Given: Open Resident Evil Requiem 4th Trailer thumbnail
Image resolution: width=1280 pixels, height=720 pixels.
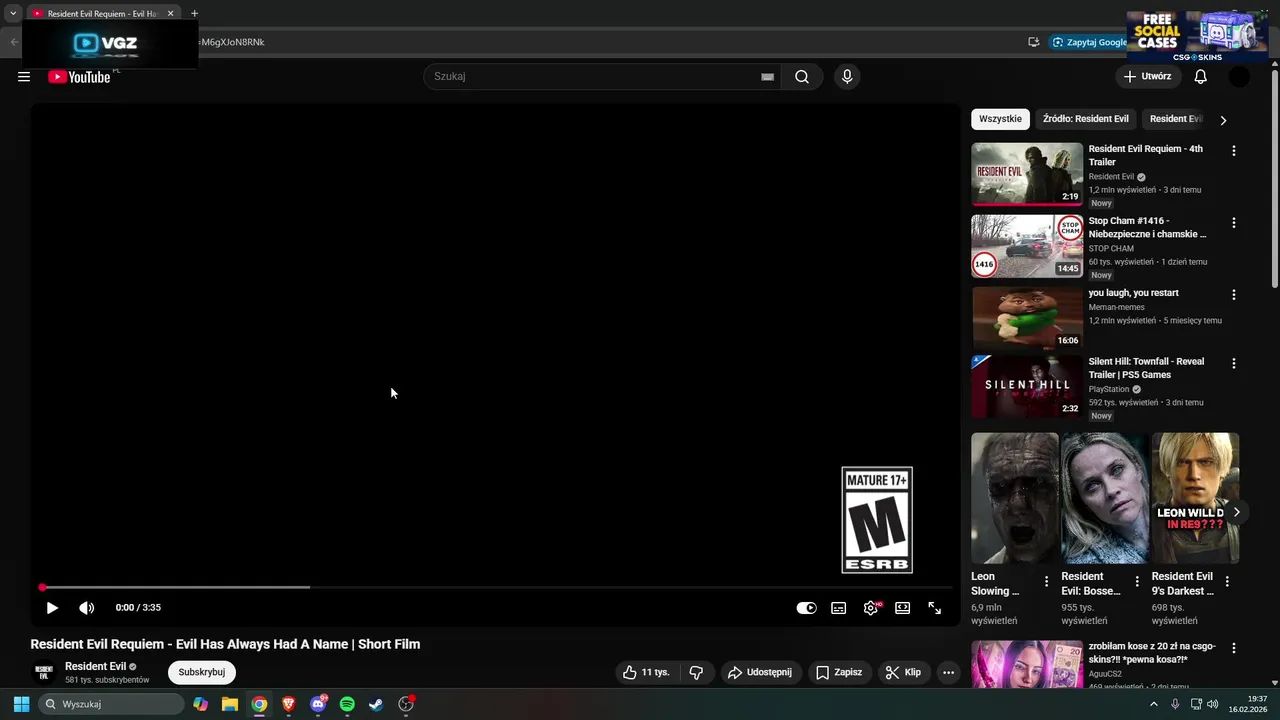Looking at the screenshot, I should pos(1027,174).
